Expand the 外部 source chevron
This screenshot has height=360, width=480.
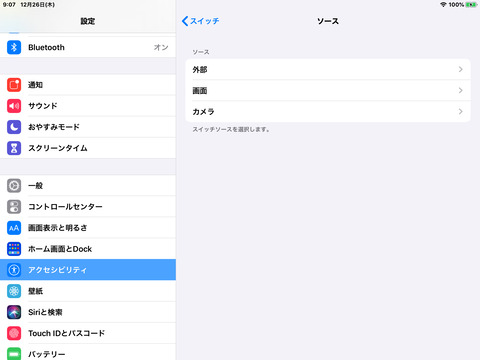[x=461, y=69]
